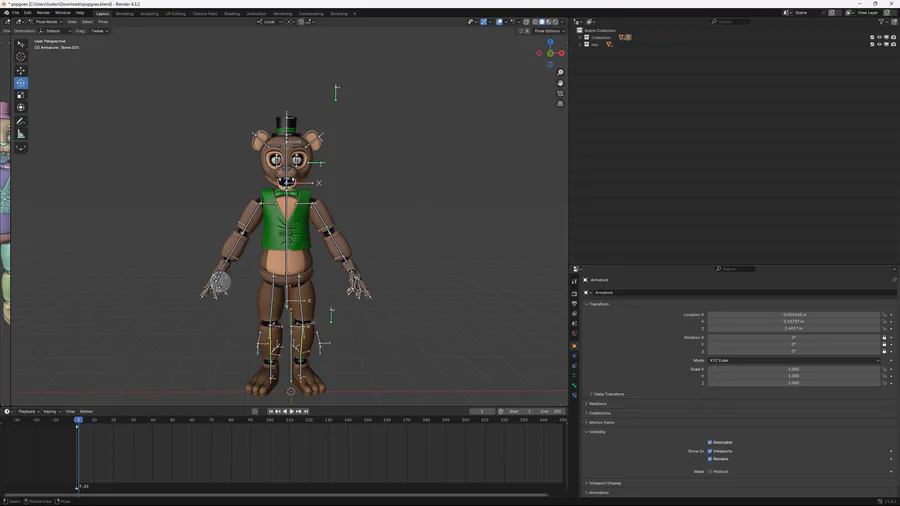The height and width of the screenshot is (506, 900).
Task: Click the Location X input field
Action: coord(793,315)
